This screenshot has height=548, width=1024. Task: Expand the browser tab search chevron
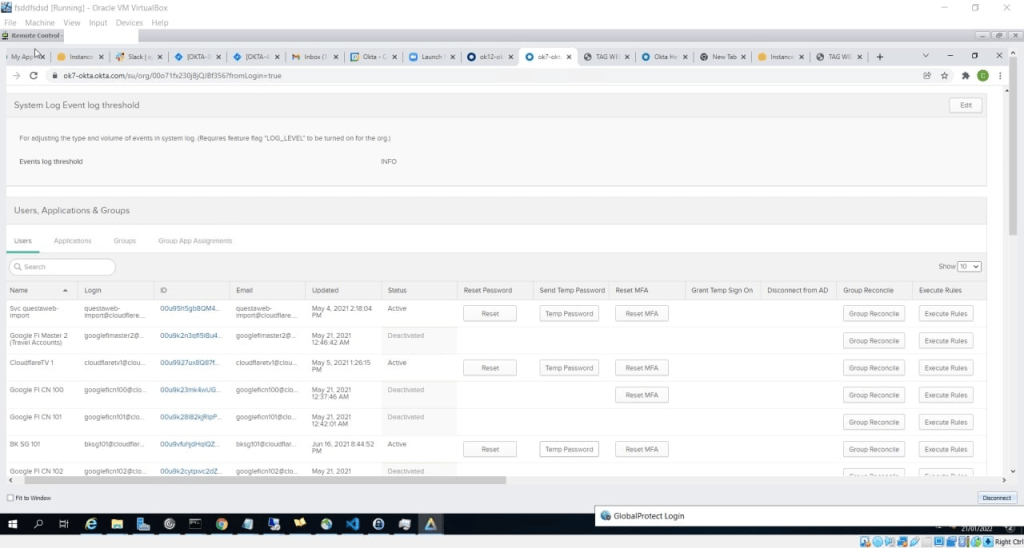(924, 57)
